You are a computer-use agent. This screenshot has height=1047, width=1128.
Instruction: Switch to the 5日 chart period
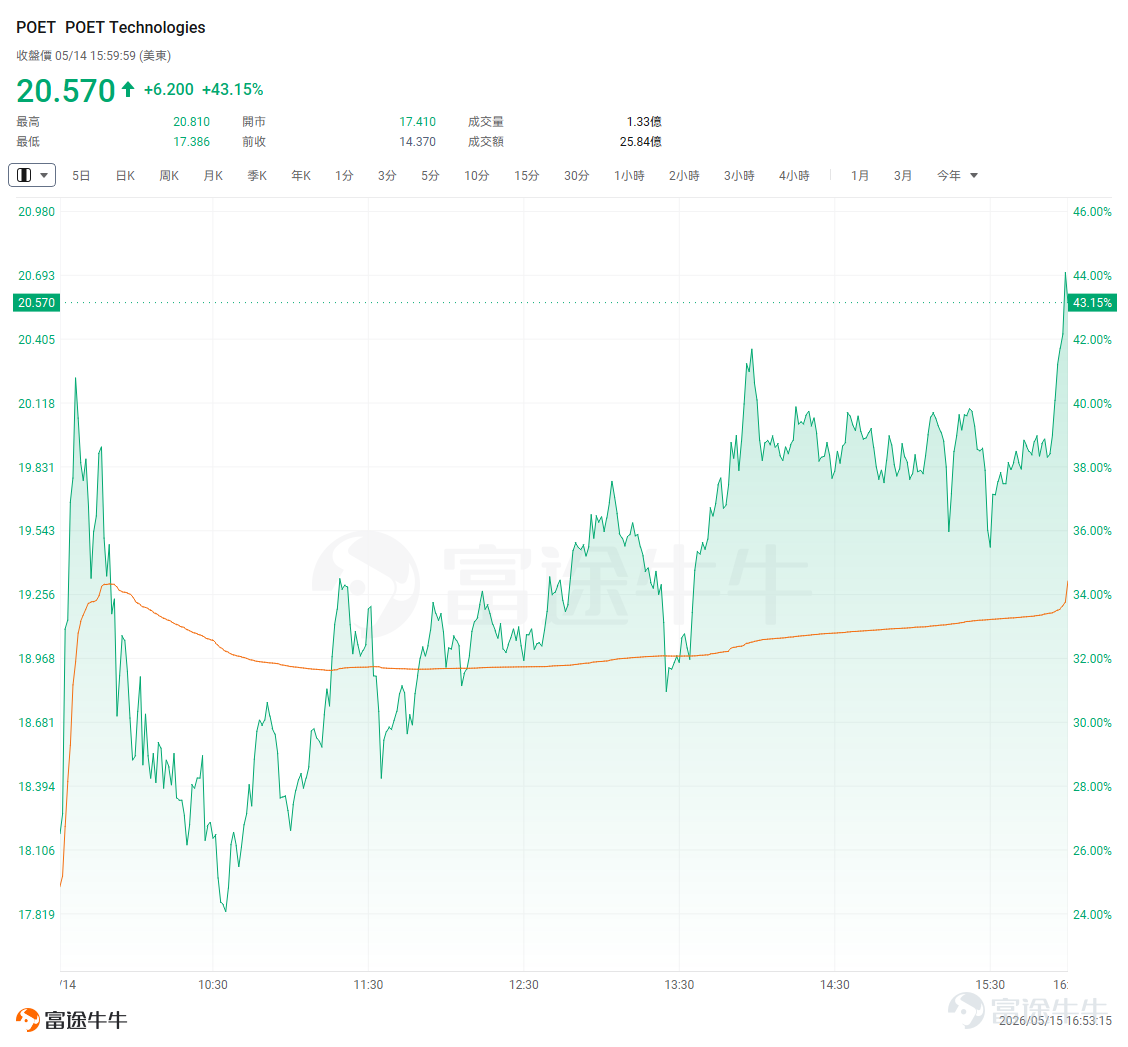(x=81, y=176)
